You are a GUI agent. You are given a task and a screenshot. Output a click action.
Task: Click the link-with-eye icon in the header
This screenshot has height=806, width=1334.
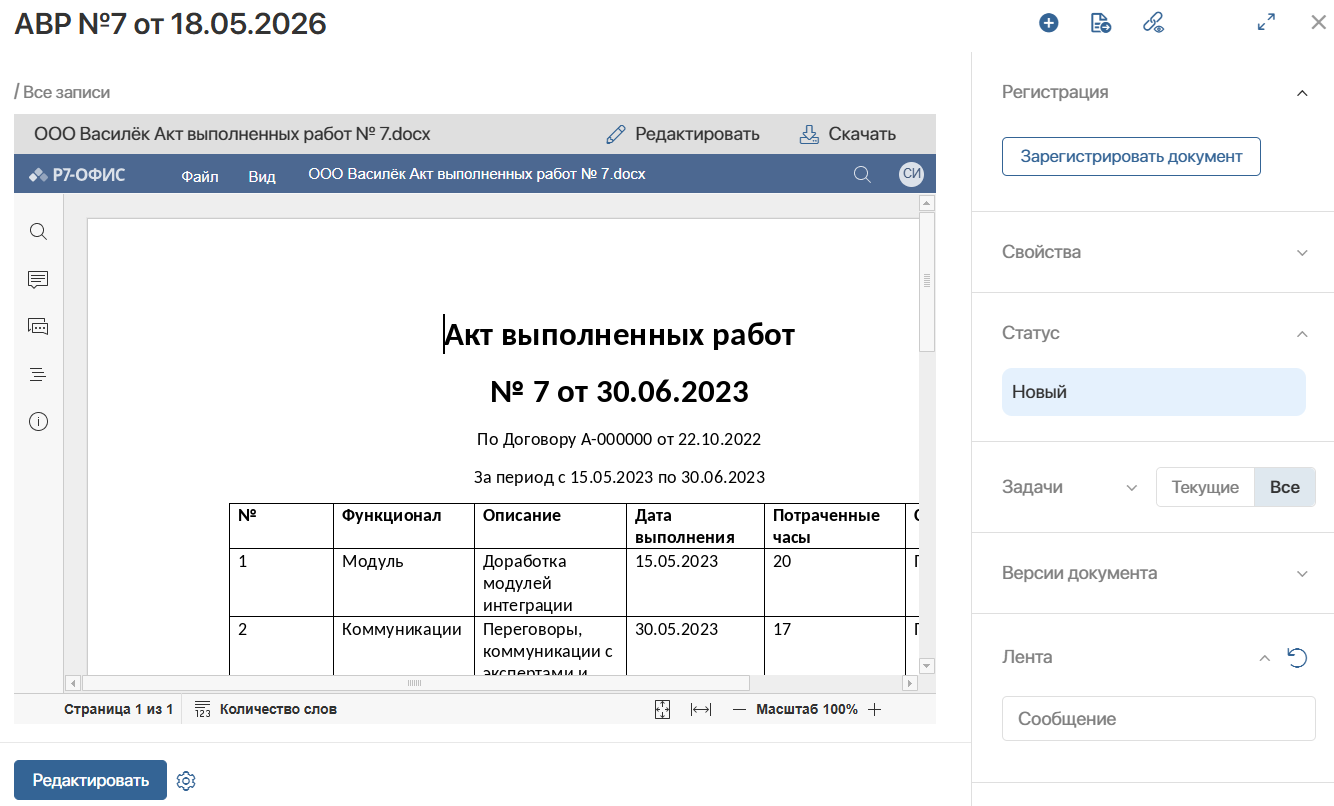1153,23
